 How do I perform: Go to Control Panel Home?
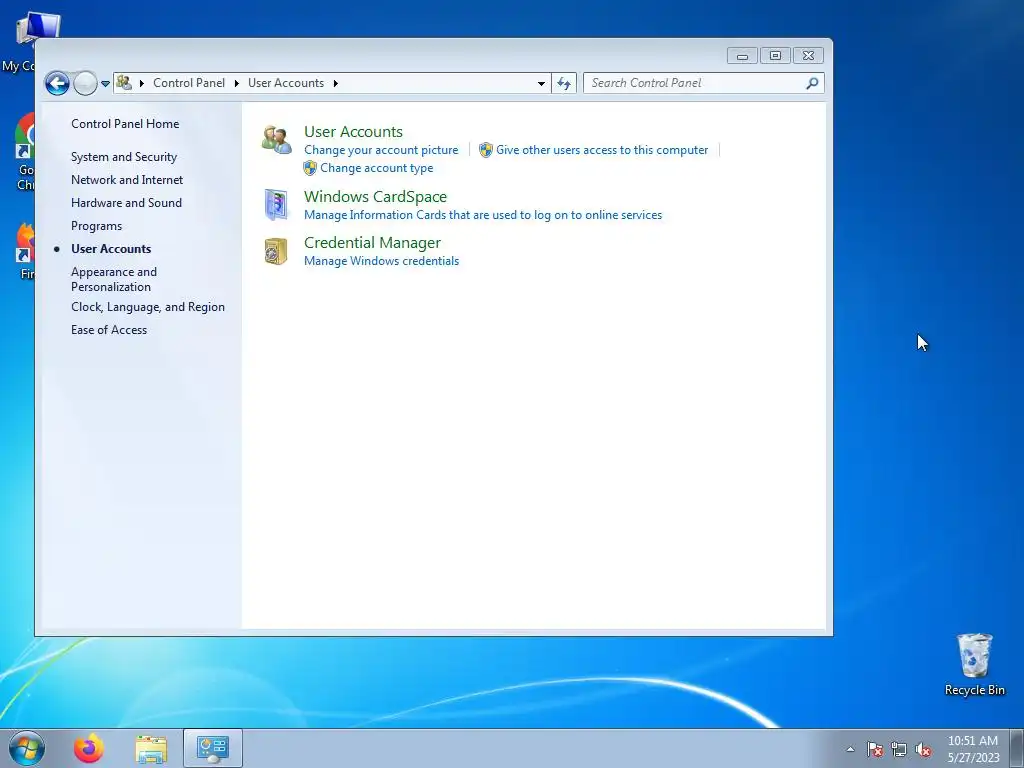[125, 123]
